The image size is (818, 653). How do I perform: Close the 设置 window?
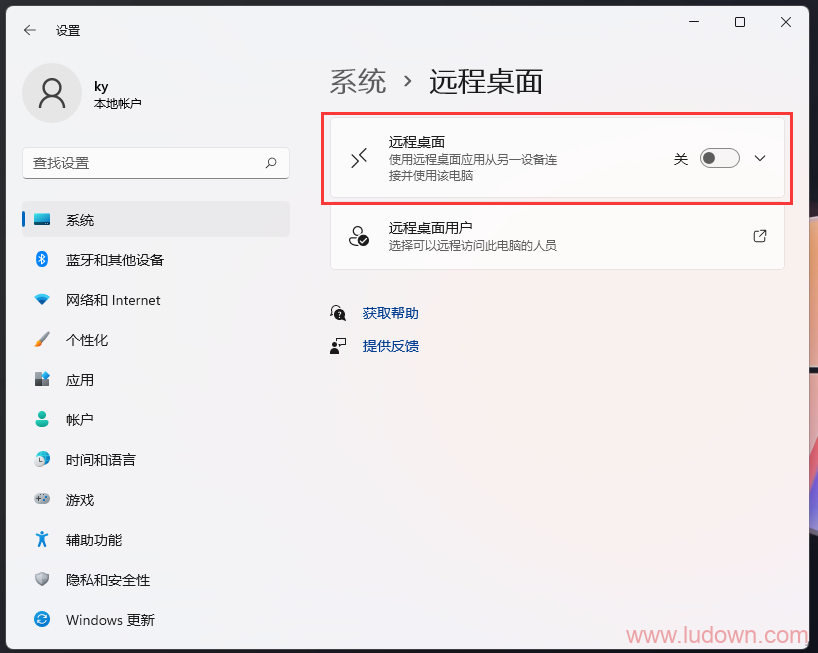pyautogui.click(x=786, y=22)
